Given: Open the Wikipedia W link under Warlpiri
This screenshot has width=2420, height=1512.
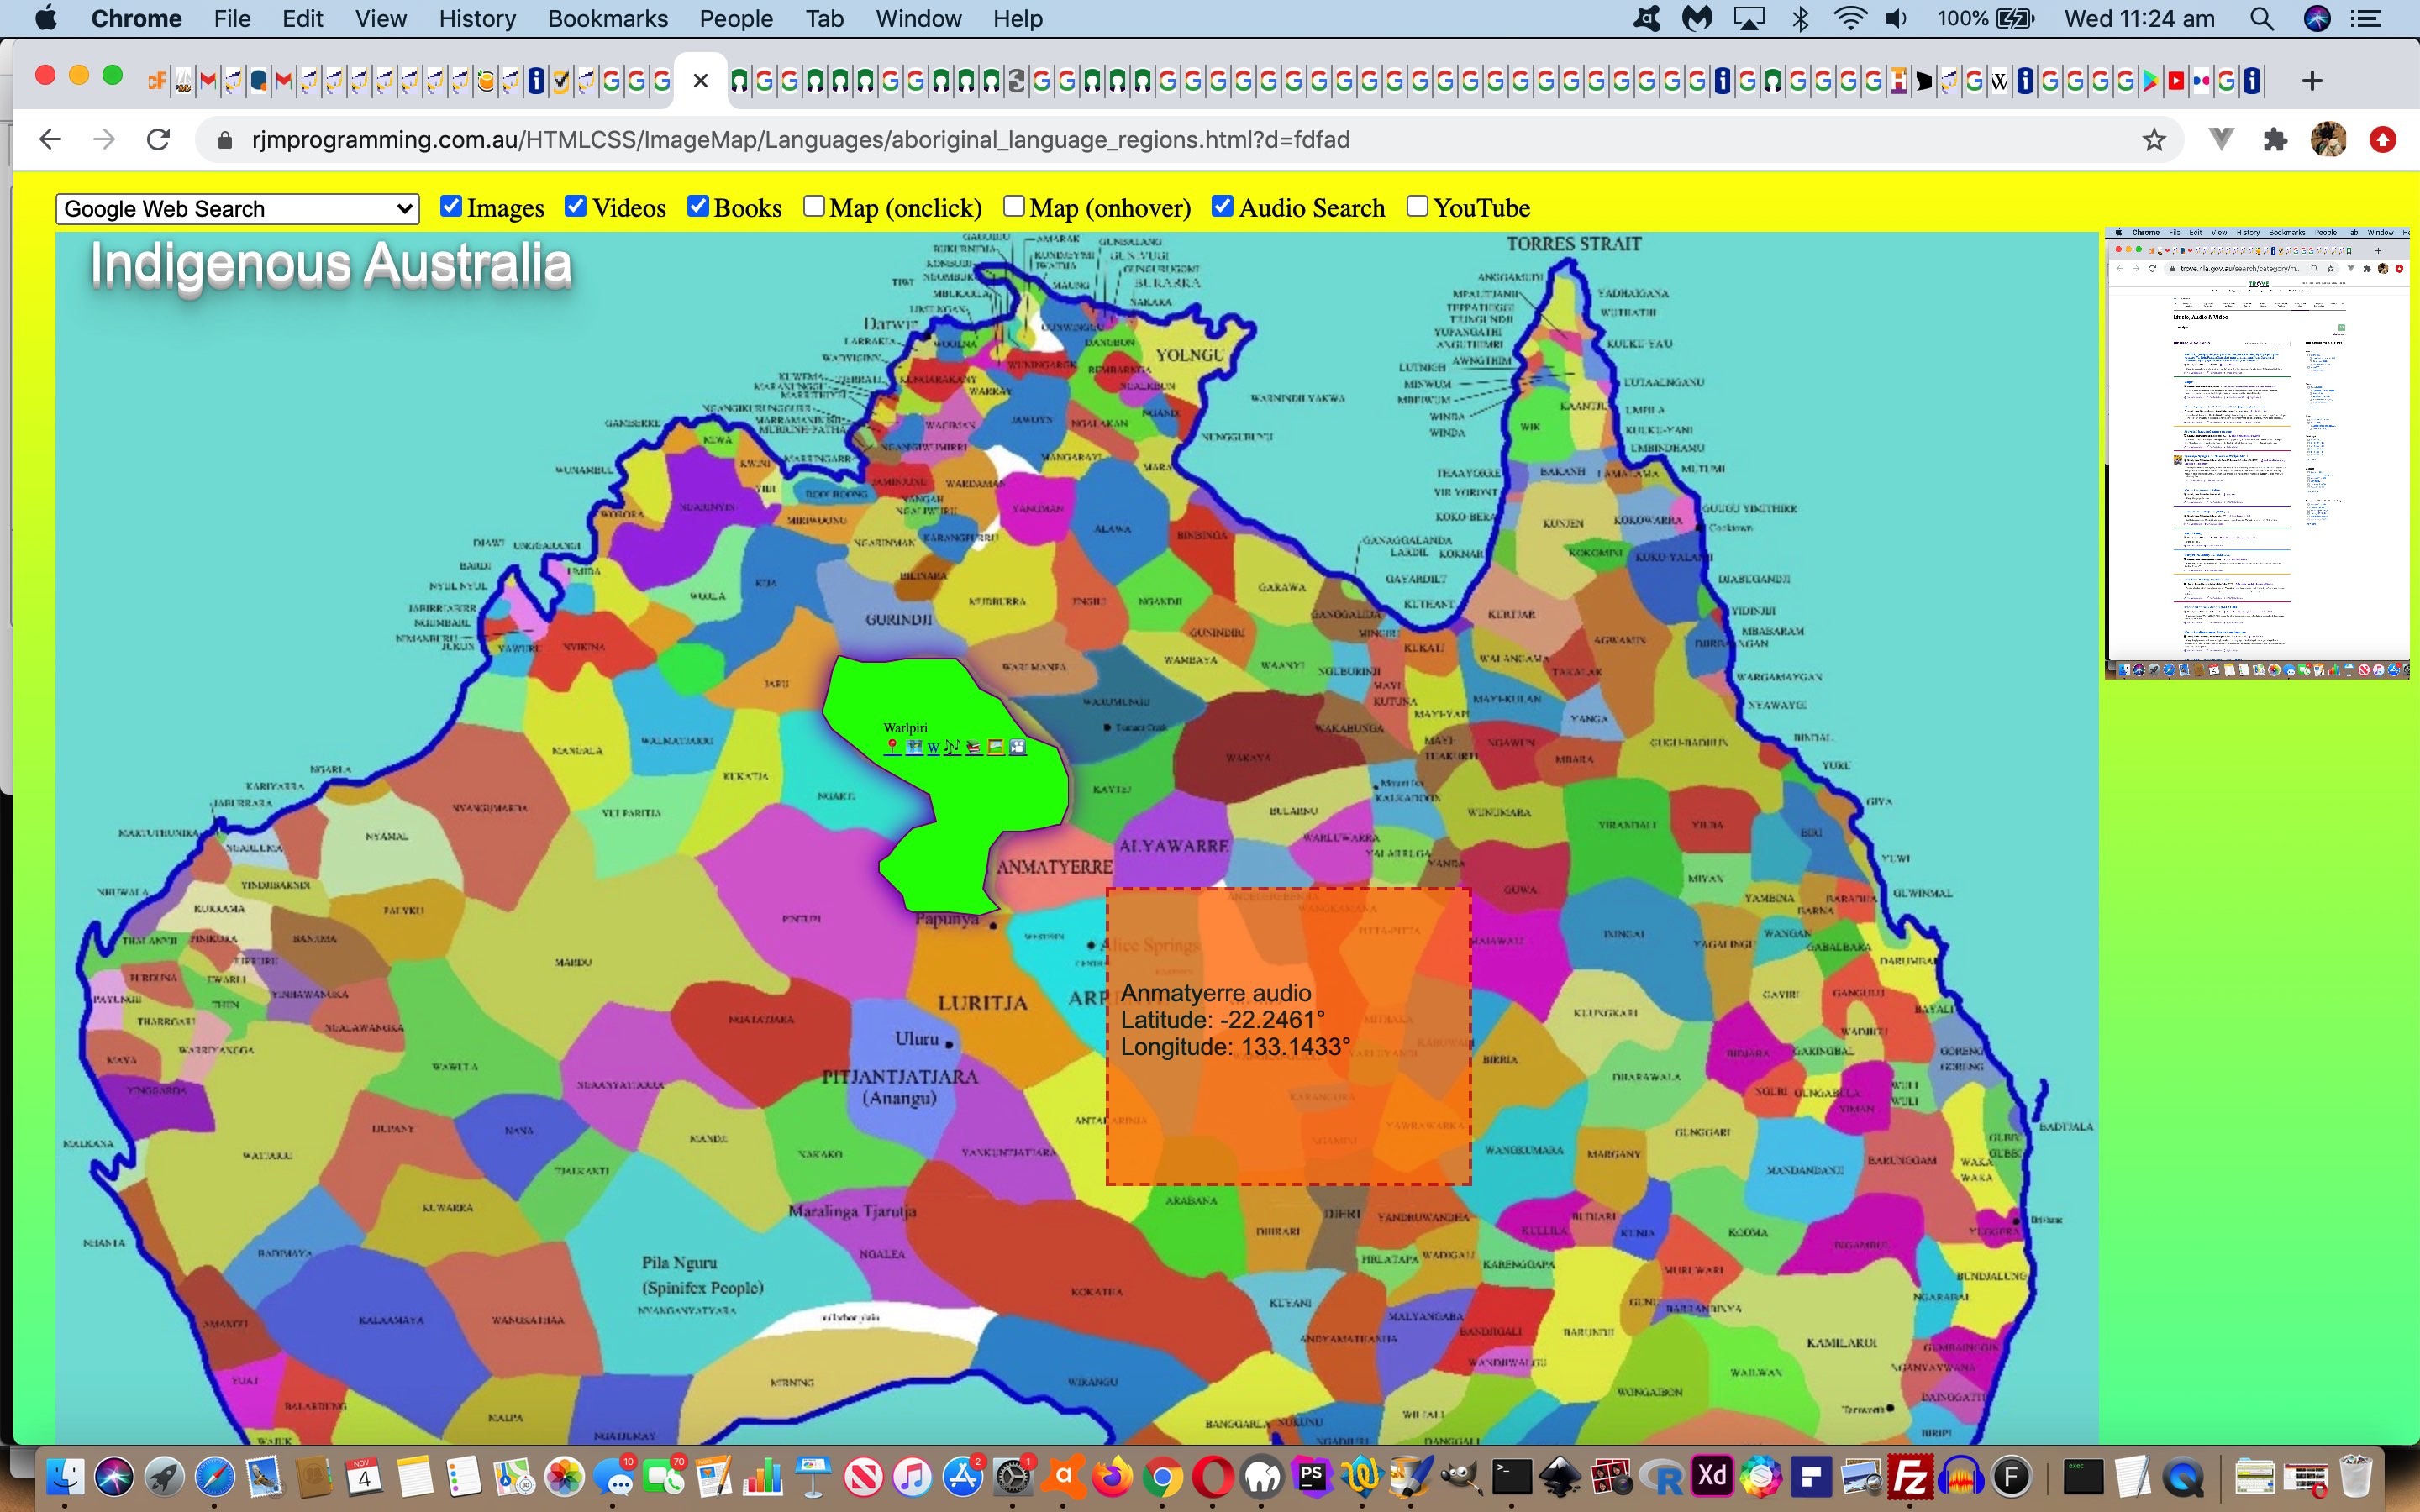Looking at the screenshot, I should (933, 748).
